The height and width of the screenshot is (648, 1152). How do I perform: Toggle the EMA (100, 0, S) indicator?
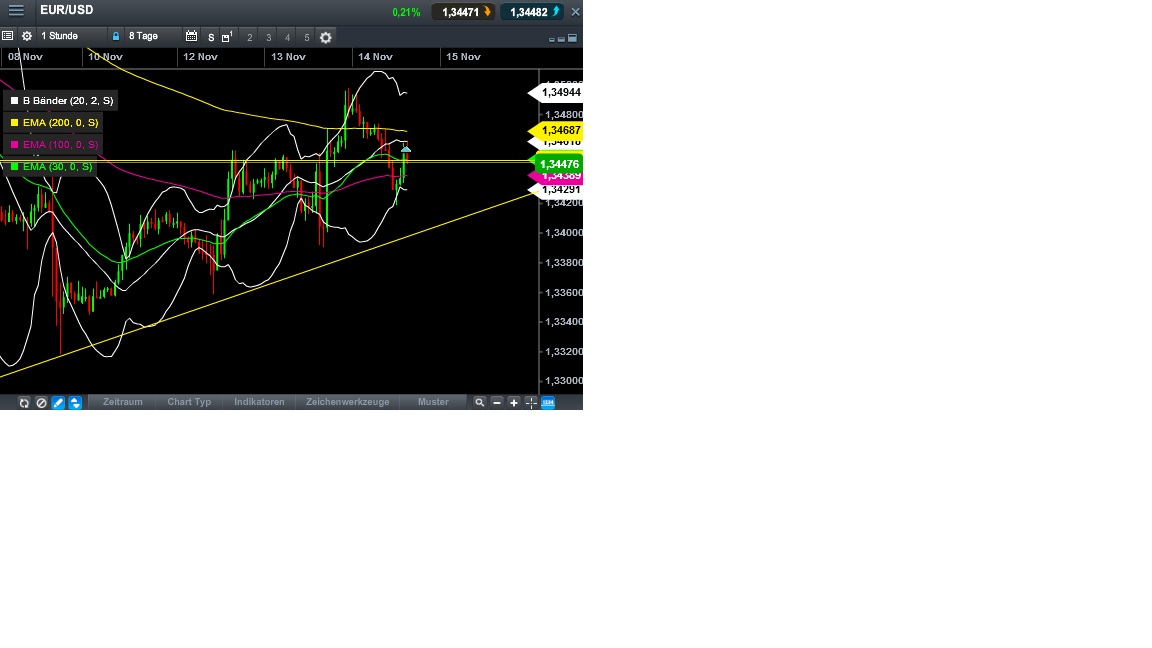pyautogui.click(x=52, y=144)
